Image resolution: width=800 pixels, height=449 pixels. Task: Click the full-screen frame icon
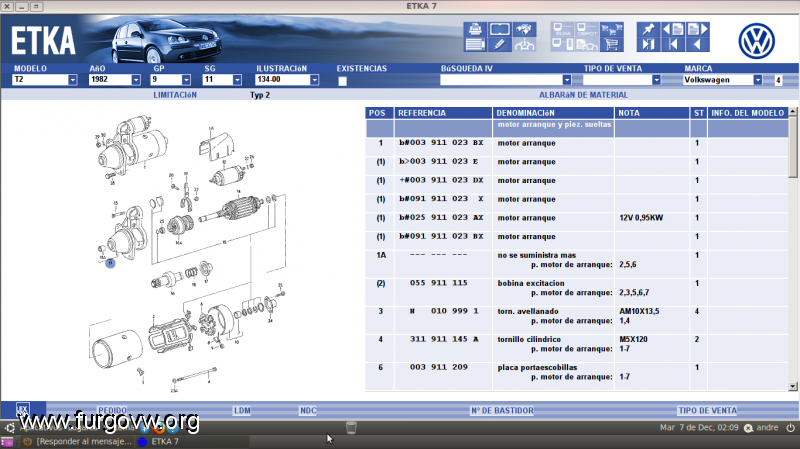coord(499,29)
